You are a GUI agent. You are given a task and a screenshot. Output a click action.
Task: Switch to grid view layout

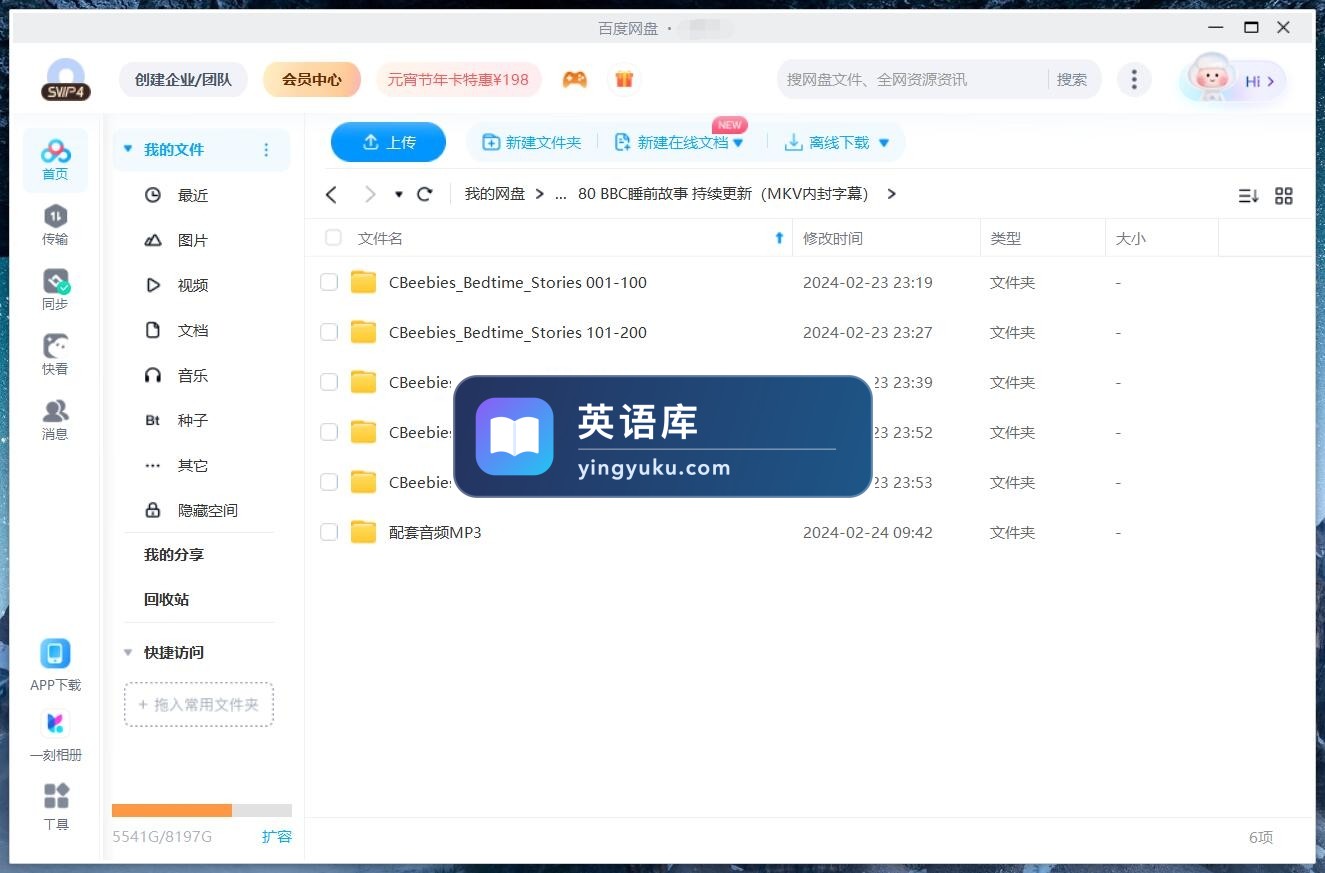(1284, 196)
